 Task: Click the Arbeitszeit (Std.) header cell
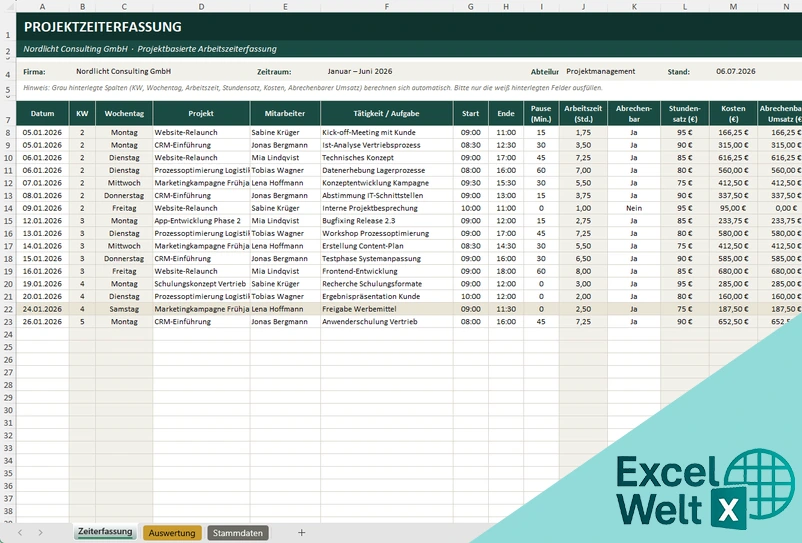[583, 114]
